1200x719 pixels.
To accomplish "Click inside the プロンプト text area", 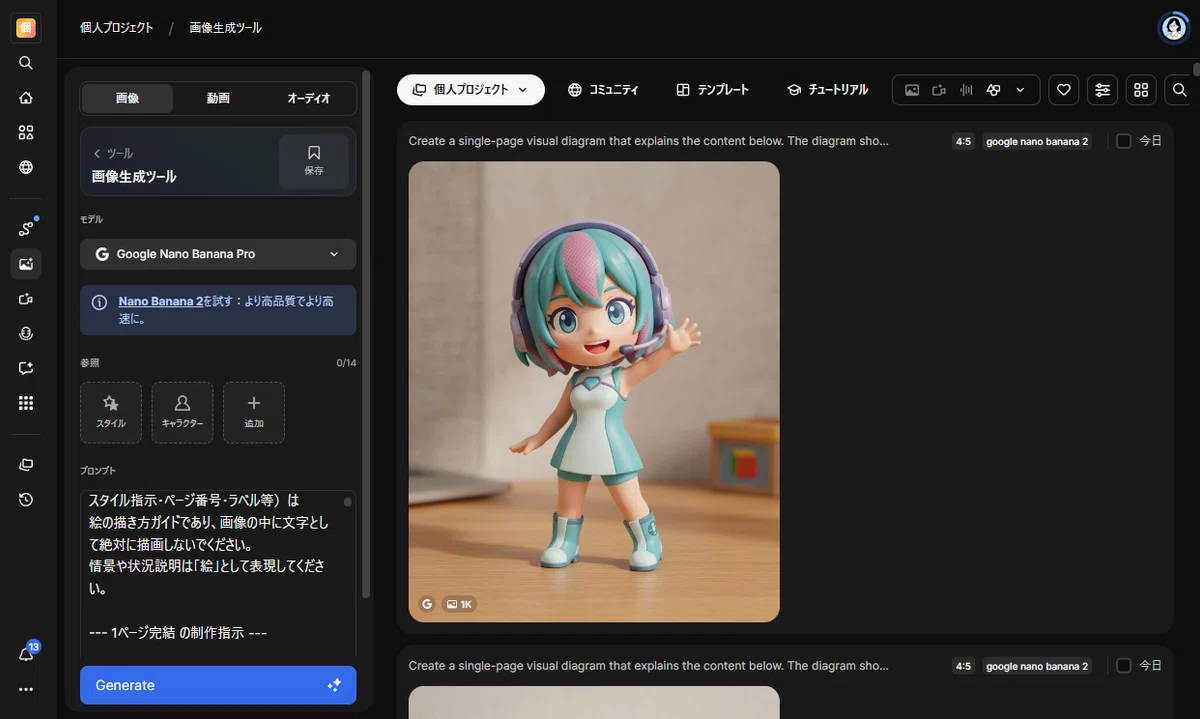I will pos(218,573).
